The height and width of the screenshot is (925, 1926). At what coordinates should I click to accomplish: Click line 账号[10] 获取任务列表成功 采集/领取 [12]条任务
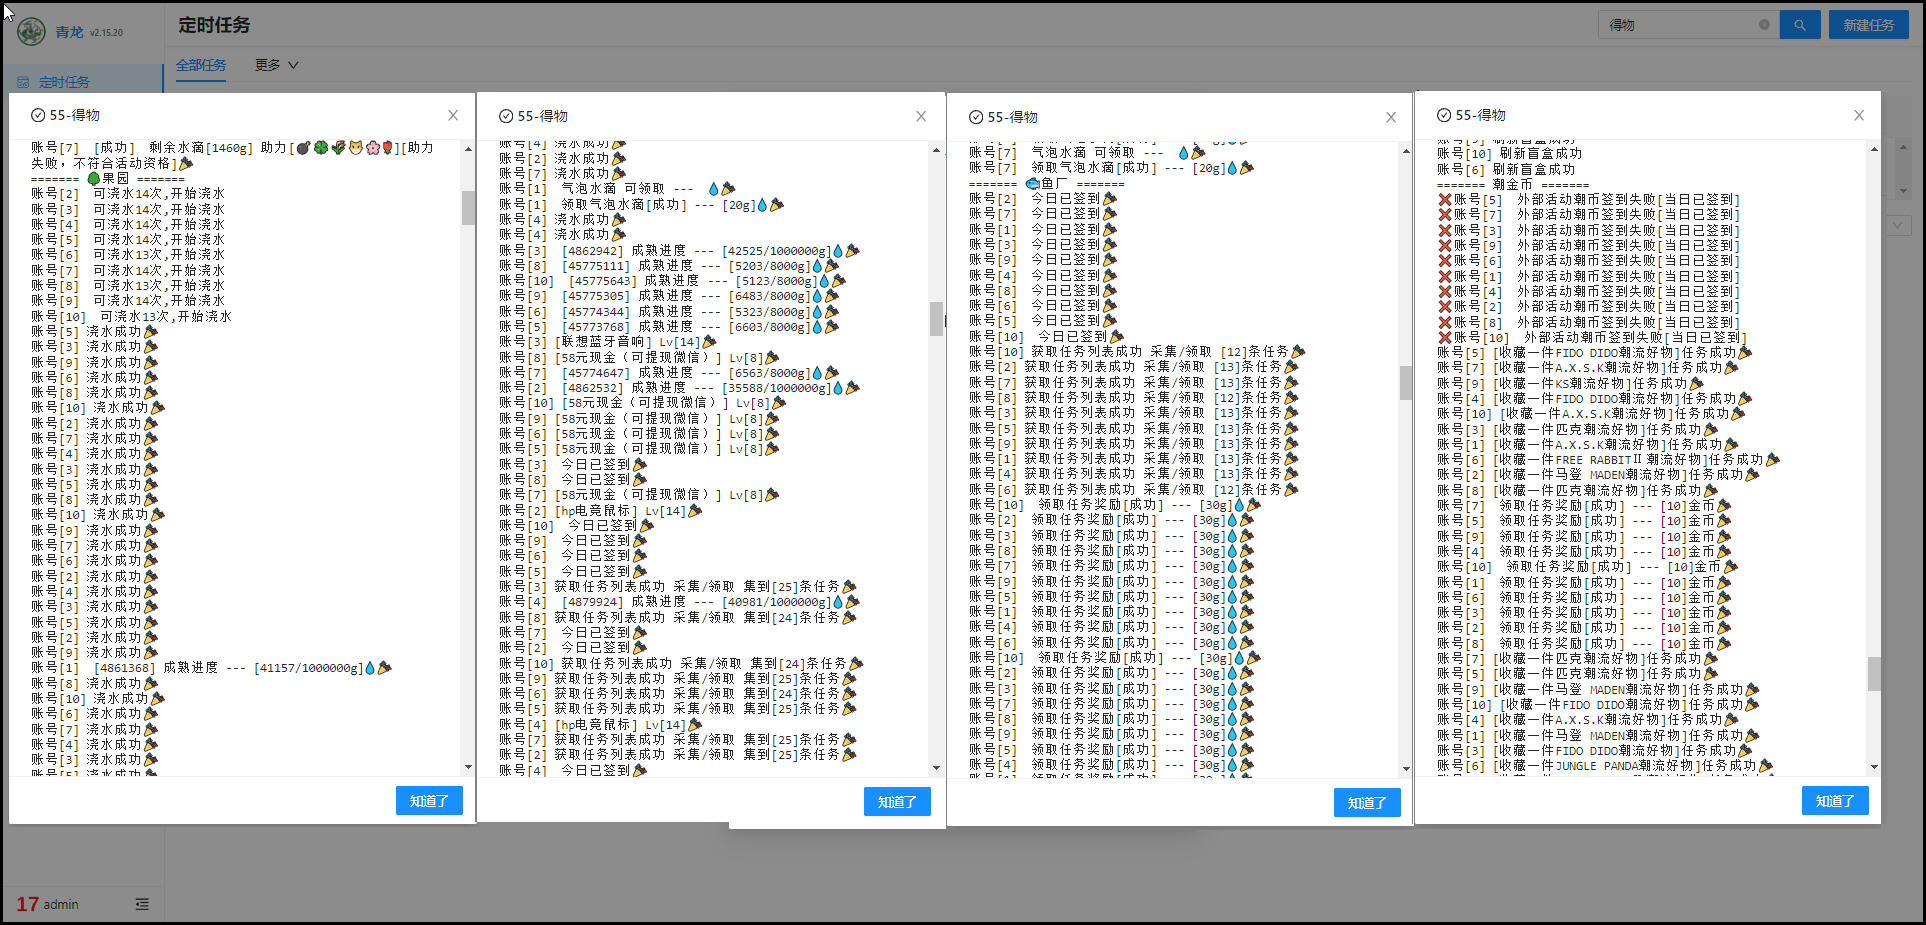[1137, 352]
